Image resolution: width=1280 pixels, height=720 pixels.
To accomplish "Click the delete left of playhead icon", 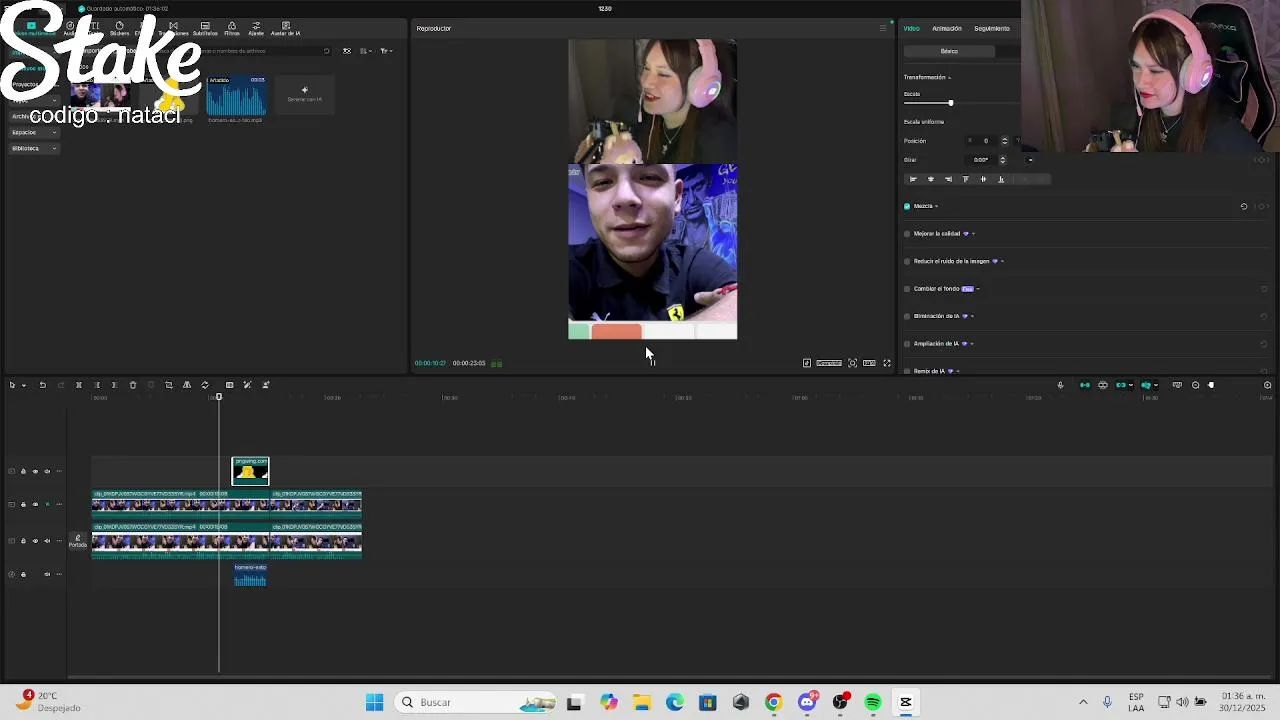I will click(x=96, y=385).
